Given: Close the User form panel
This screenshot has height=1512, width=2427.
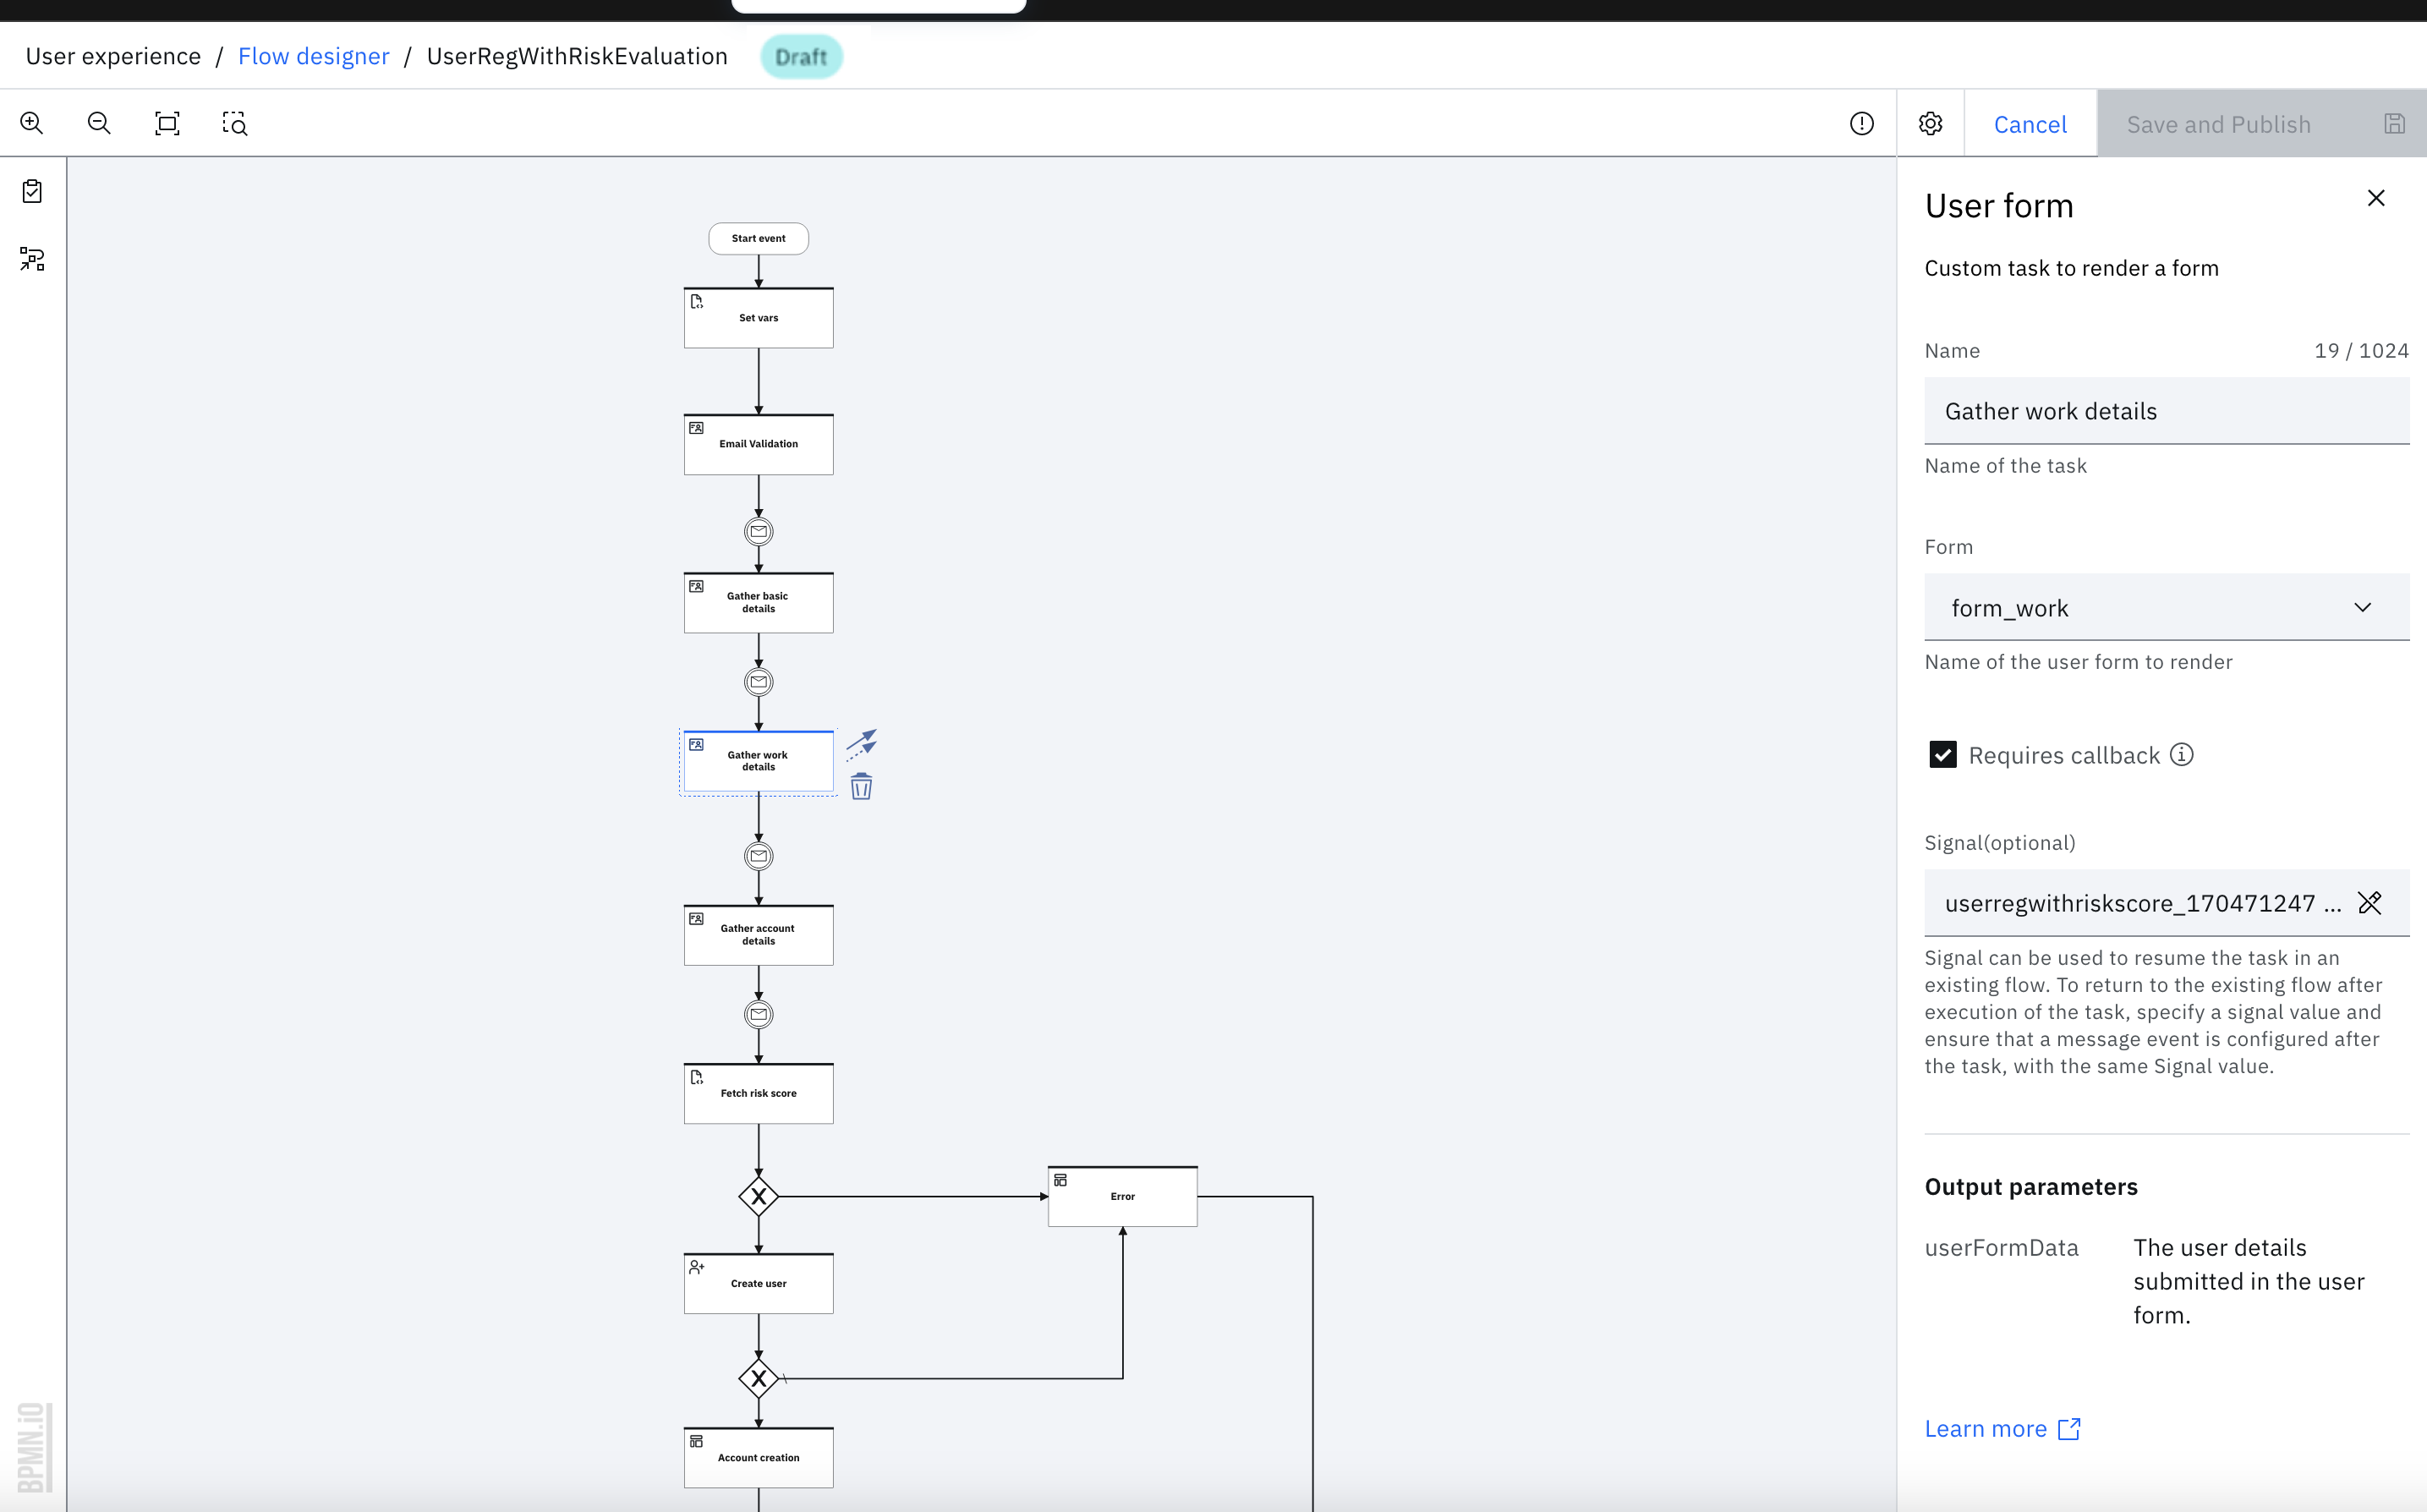Looking at the screenshot, I should pyautogui.click(x=2376, y=198).
